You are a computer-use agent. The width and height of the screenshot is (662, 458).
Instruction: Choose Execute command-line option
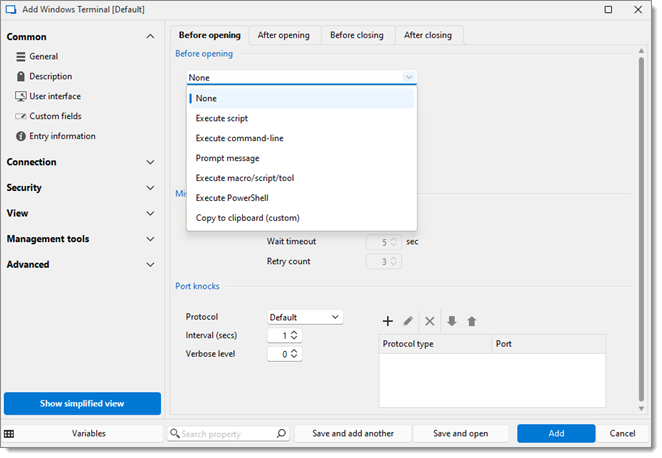pyautogui.click(x=301, y=138)
